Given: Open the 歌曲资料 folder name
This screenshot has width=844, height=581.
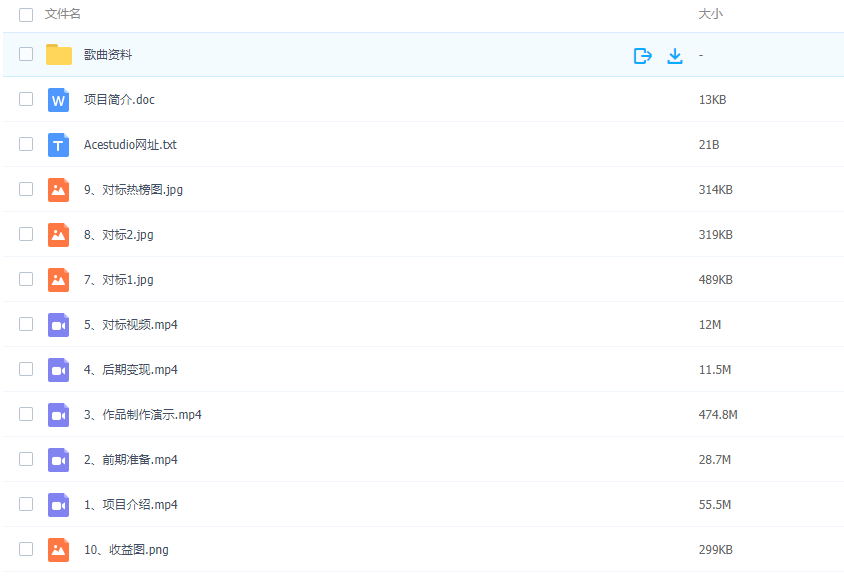Looking at the screenshot, I should point(108,55).
